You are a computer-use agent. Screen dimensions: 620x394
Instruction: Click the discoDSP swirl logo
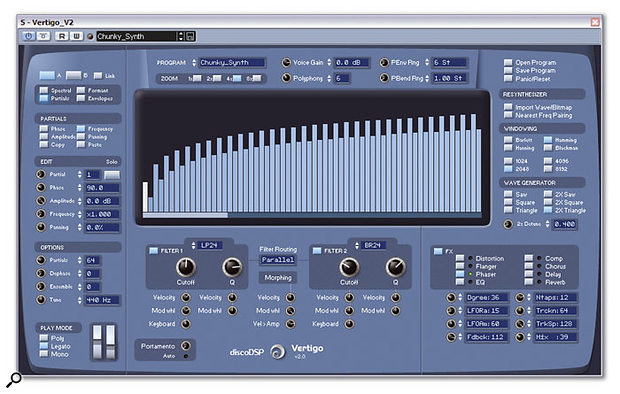pos(278,351)
